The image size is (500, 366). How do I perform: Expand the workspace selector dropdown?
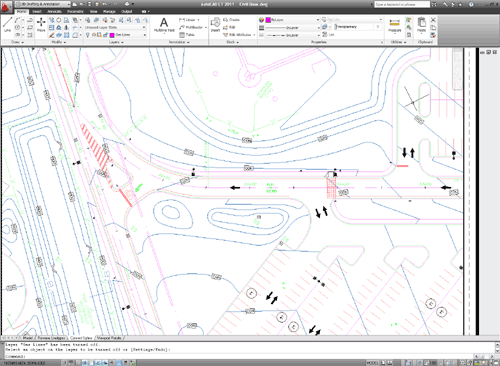coord(42,4)
